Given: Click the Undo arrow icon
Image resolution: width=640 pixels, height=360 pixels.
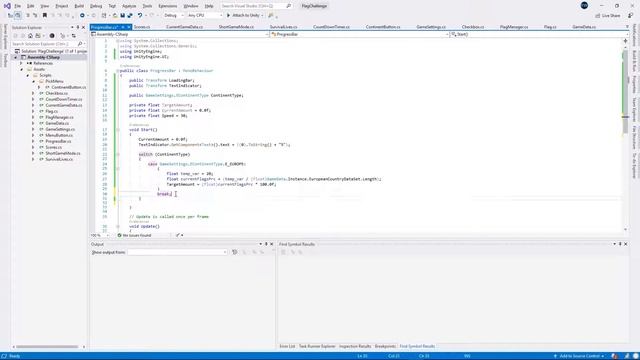Looking at the screenshot, I should point(140,16).
